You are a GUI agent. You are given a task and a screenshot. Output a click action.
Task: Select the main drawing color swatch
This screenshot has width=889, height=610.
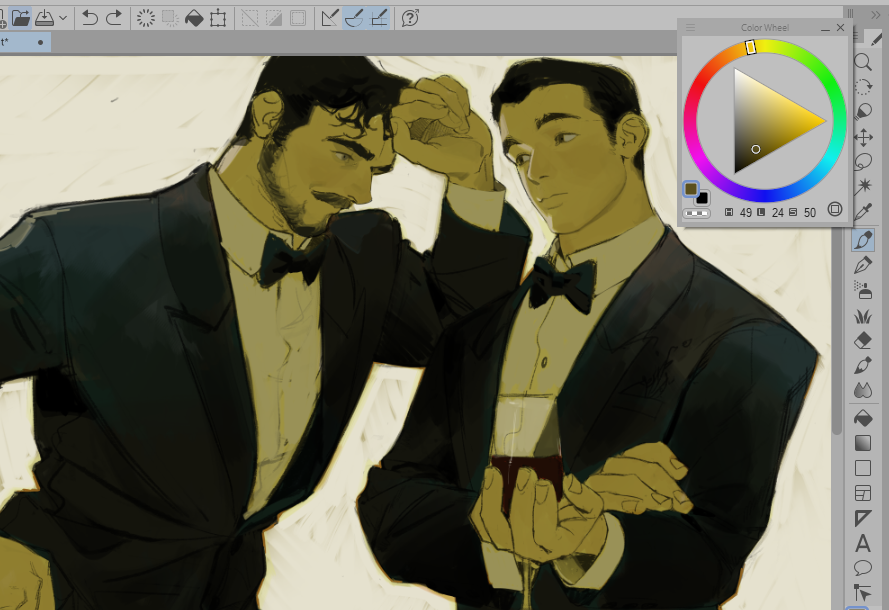(691, 189)
